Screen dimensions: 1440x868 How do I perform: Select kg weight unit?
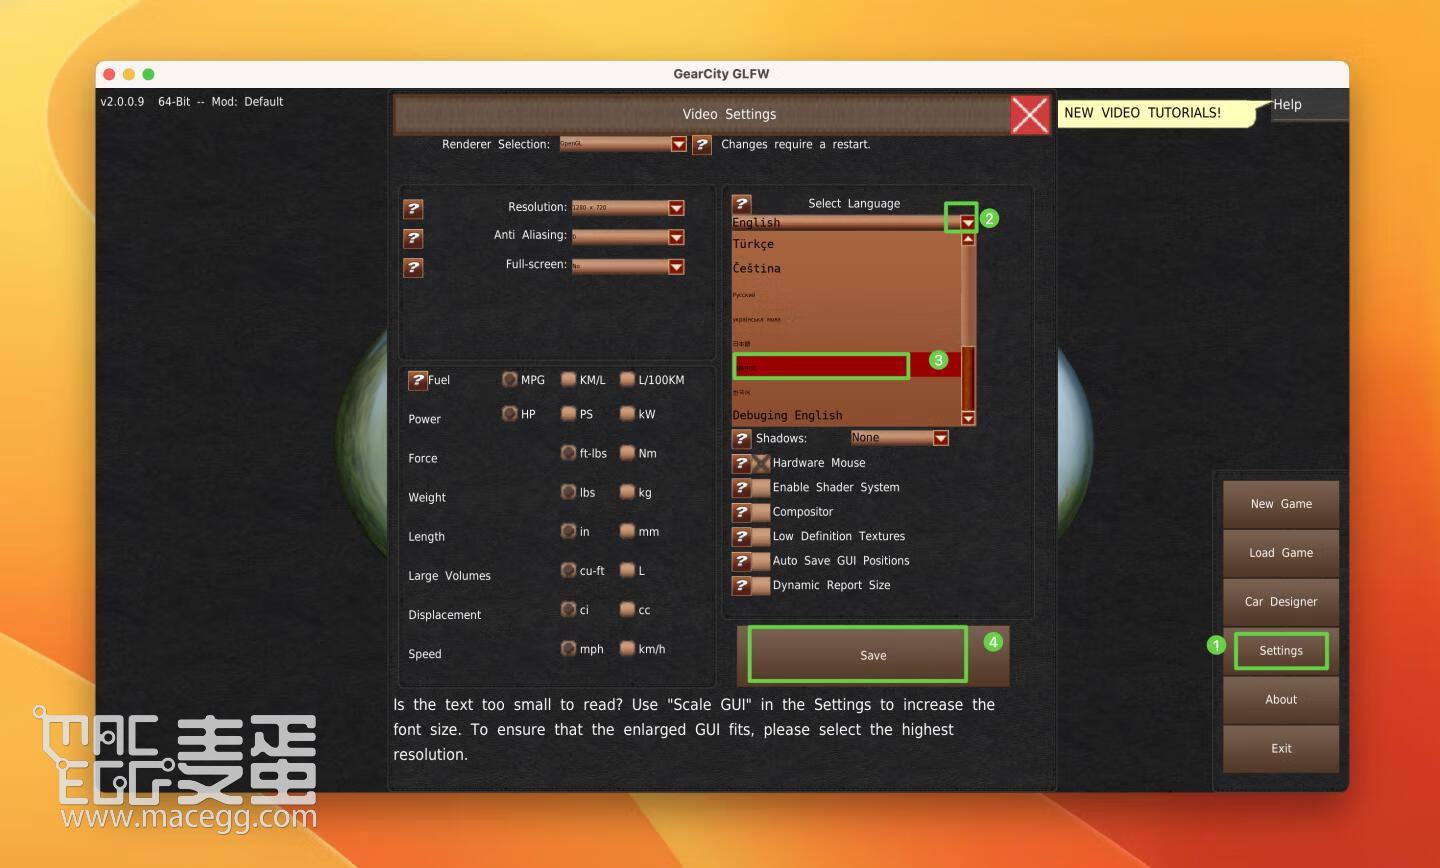(627, 491)
